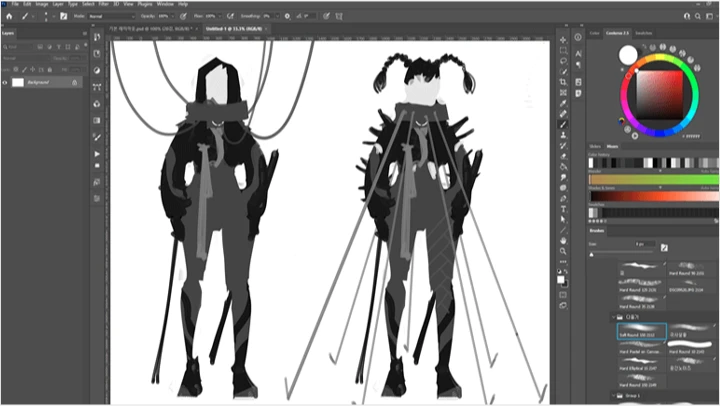The height and width of the screenshot is (406, 720).
Task: Click the layer filter search field
Action: [x=17, y=47]
